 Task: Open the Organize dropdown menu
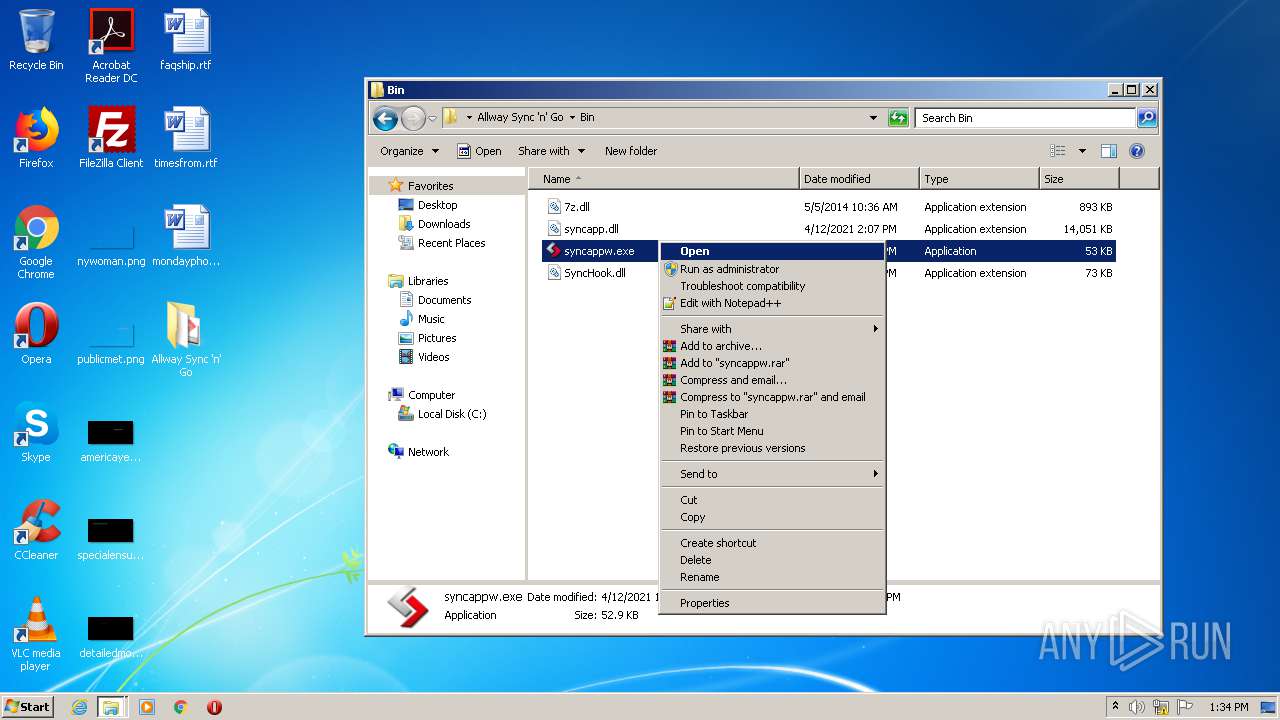(x=409, y=151)
